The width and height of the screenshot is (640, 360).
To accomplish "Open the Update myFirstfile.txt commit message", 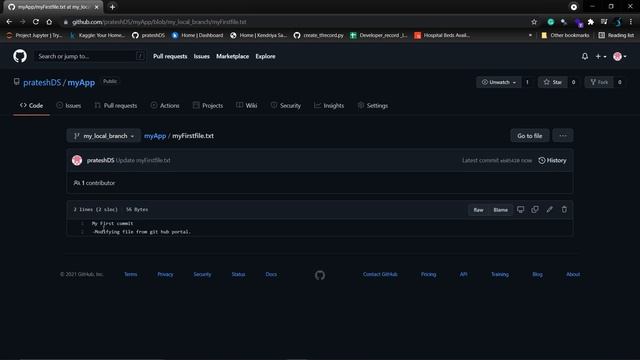I will pos(143,160).
